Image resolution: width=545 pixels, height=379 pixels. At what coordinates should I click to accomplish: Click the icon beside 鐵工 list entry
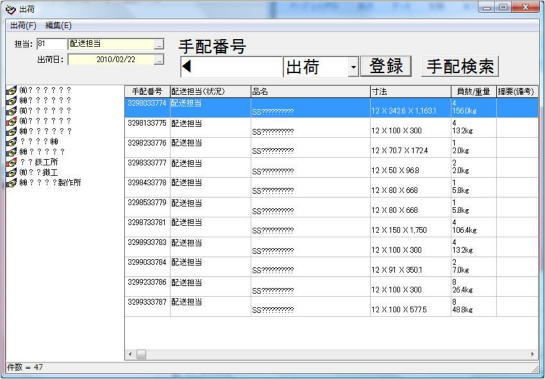point(11,172)
